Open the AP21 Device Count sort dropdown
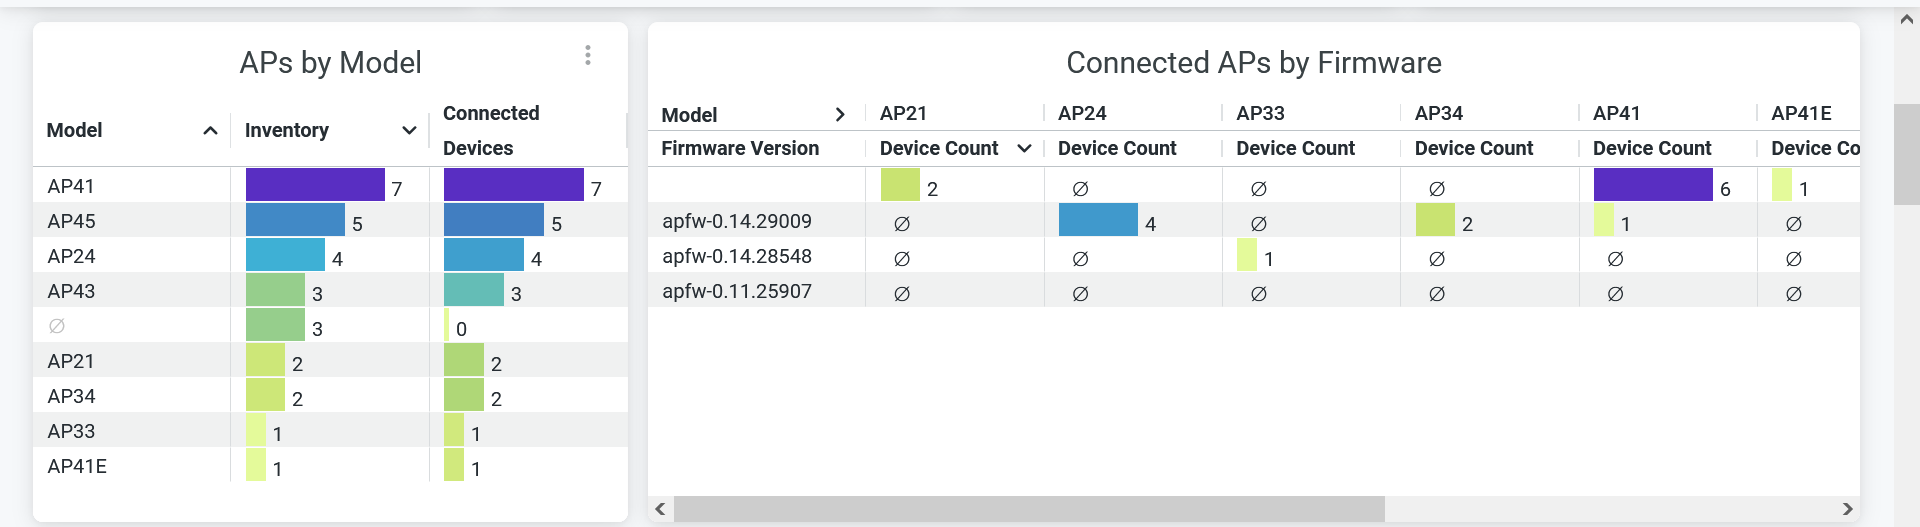This screenshot has width=1920, height=527. click(1024, 149)
